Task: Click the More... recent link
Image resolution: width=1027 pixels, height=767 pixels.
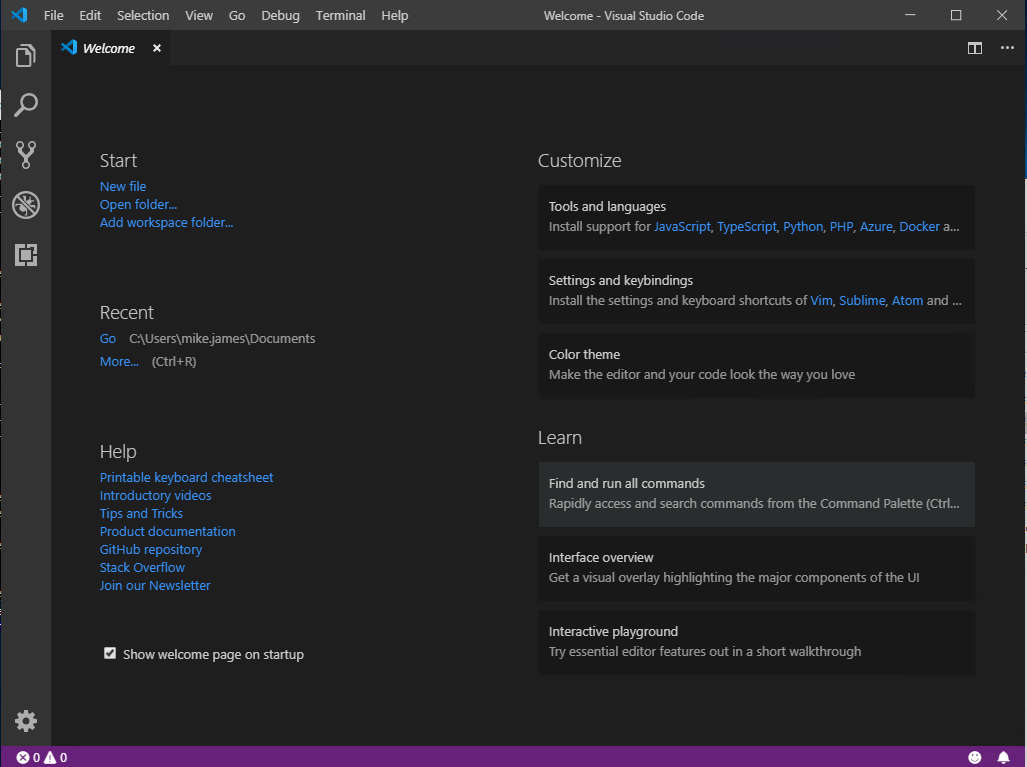Action: coord(119,362)
